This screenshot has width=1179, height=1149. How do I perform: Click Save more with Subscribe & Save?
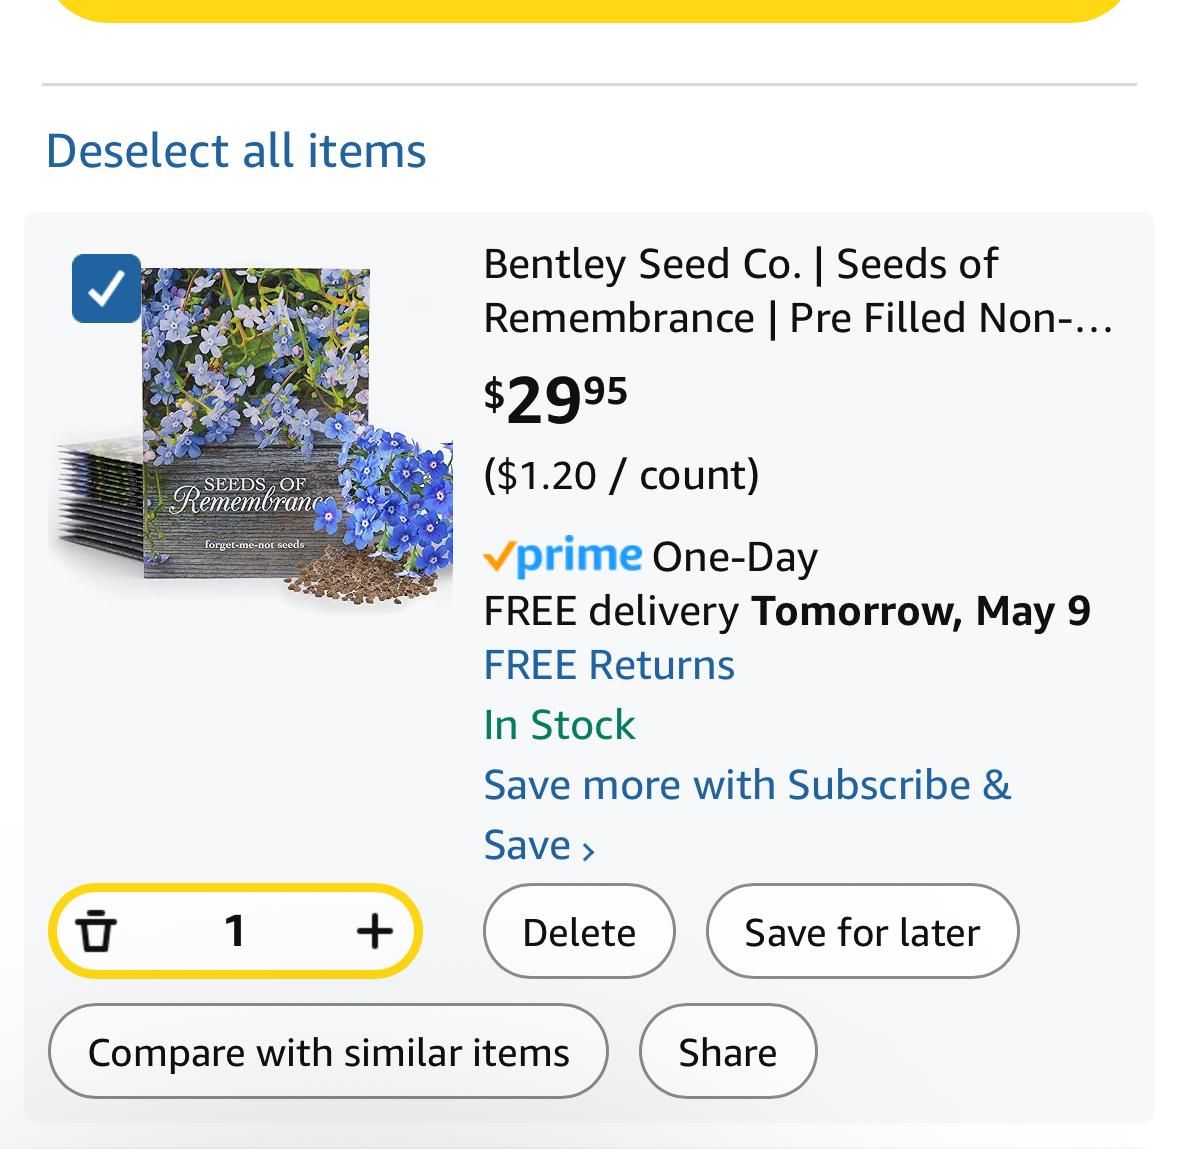pyautogui.click(x=746, y=786)
